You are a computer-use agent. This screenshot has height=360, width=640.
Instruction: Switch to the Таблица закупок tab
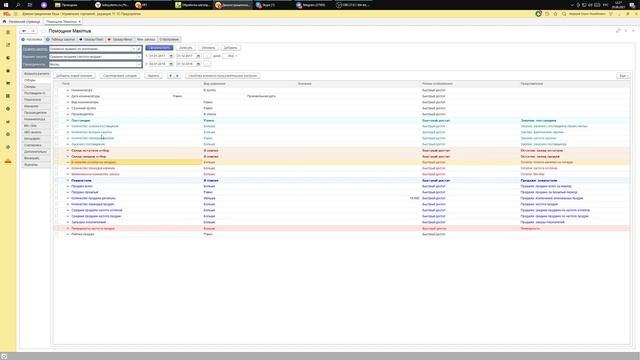tap(60, 40)
